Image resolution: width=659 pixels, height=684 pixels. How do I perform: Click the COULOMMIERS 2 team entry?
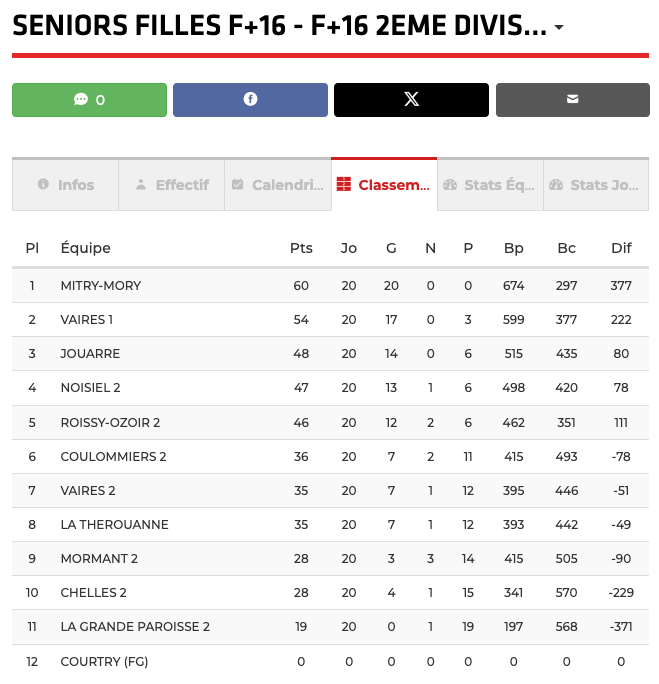coord(113,456)
